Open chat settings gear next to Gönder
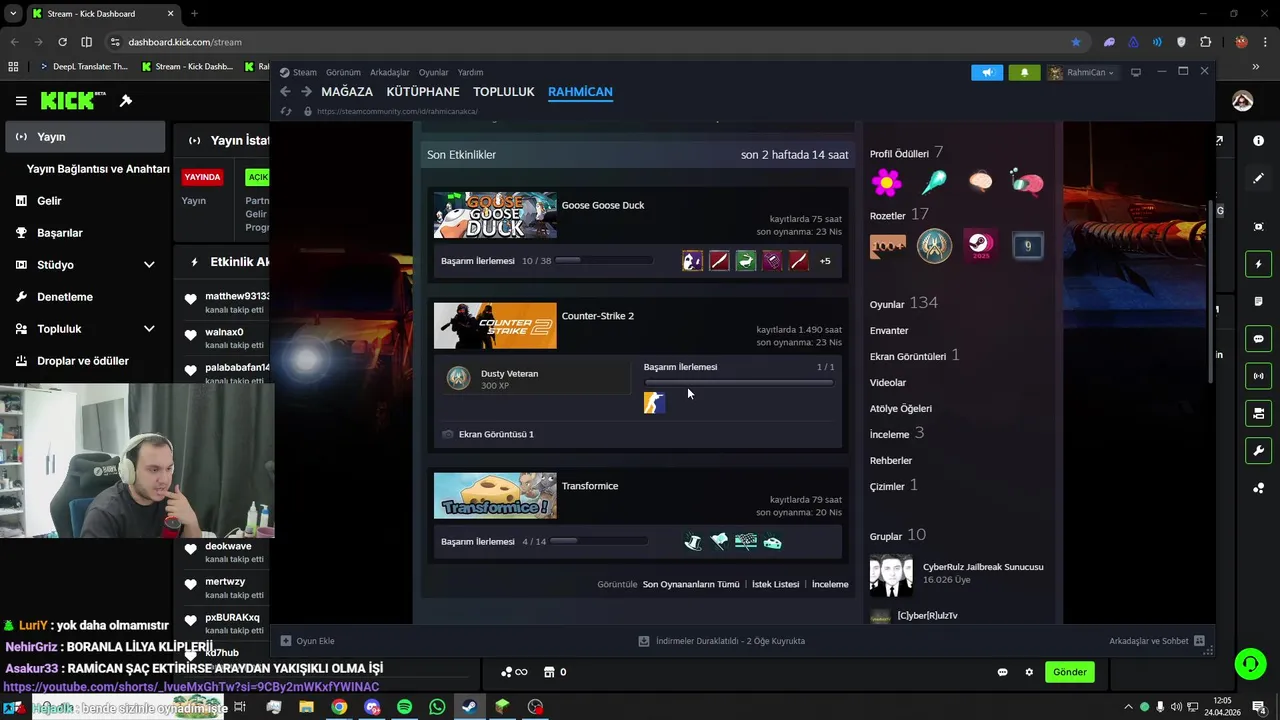 click(1029, 672)
